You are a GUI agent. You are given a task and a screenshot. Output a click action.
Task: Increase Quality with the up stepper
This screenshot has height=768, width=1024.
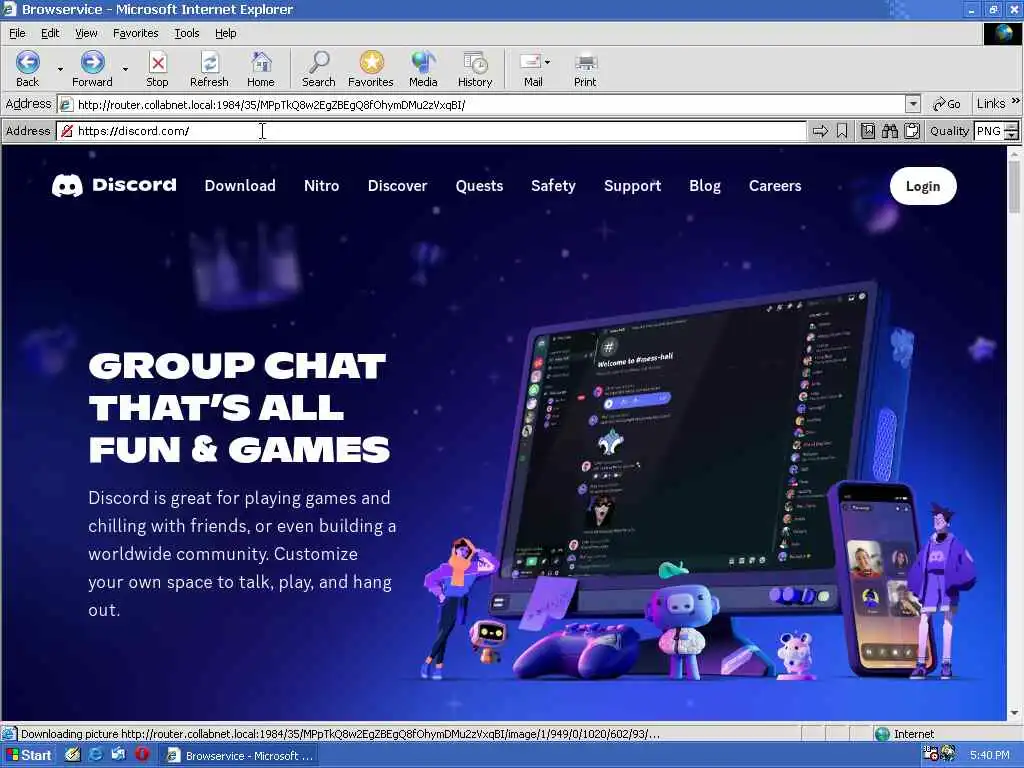point(1012,127)
